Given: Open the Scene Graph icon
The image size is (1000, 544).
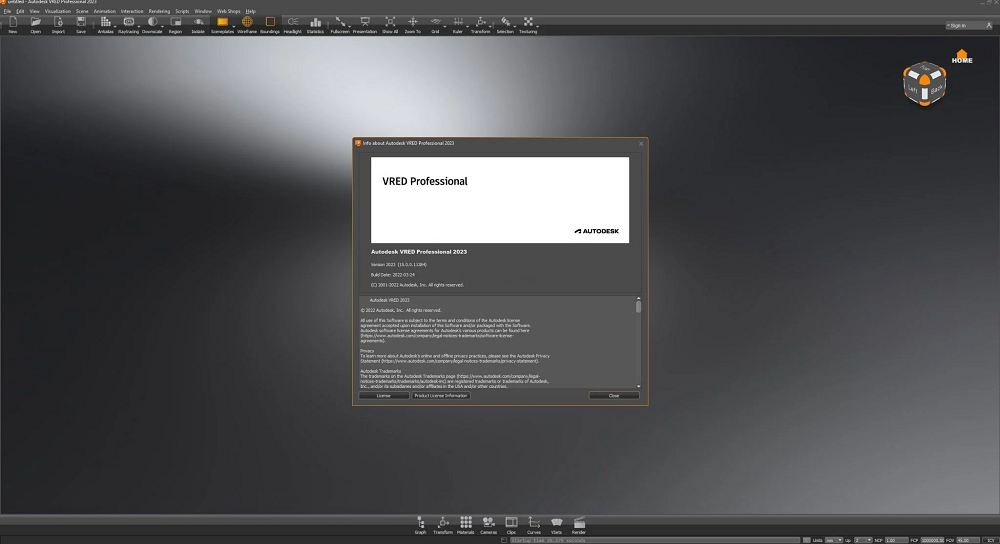Looking at the screenshot, I should pyautogui.click(x=420, y=523).
